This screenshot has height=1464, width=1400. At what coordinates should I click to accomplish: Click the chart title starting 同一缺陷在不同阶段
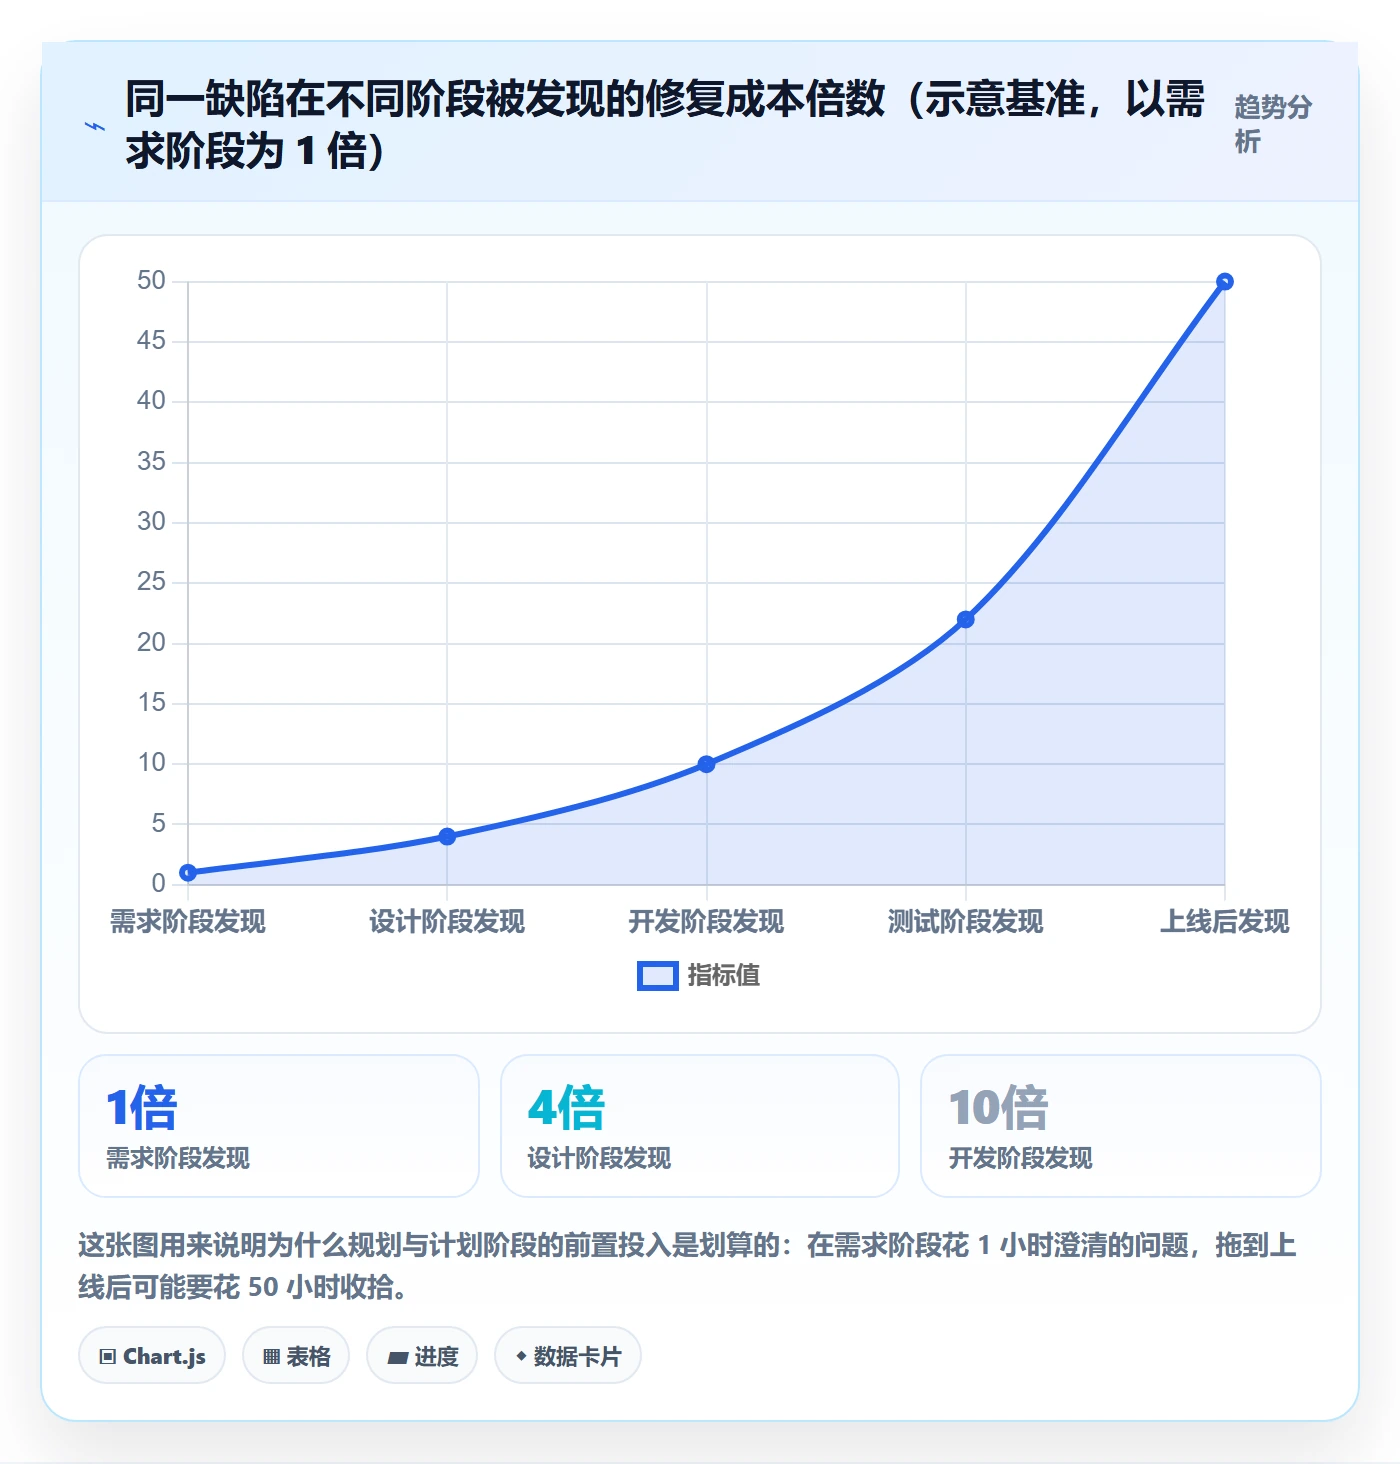click(665, 124)
